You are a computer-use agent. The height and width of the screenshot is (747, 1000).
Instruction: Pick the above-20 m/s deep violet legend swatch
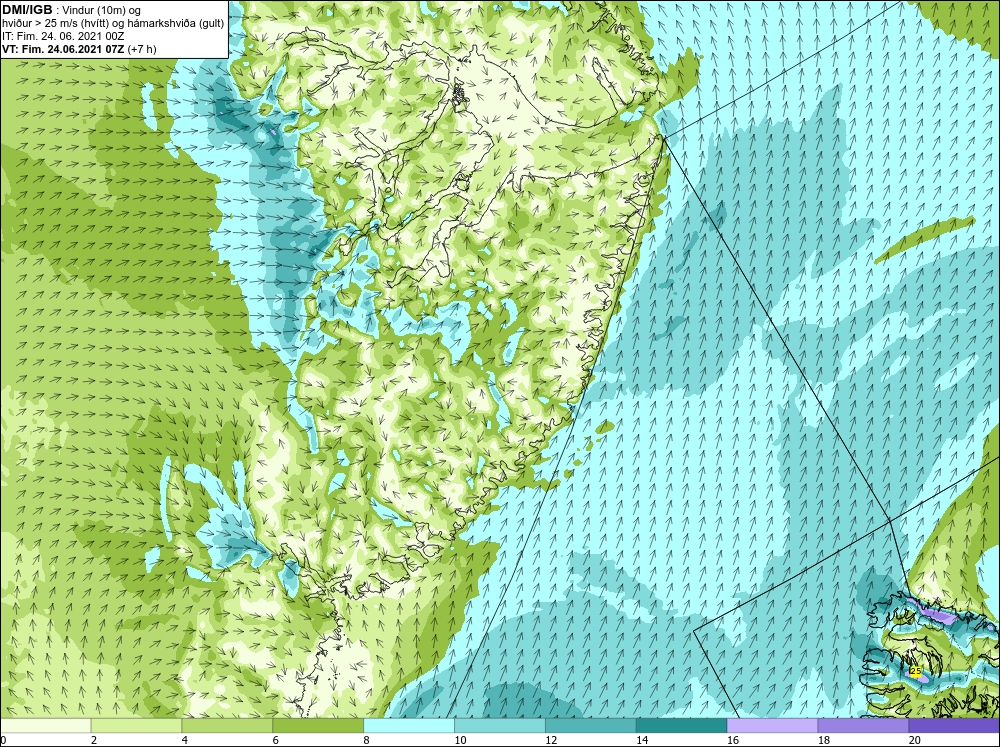pos(954,726)
